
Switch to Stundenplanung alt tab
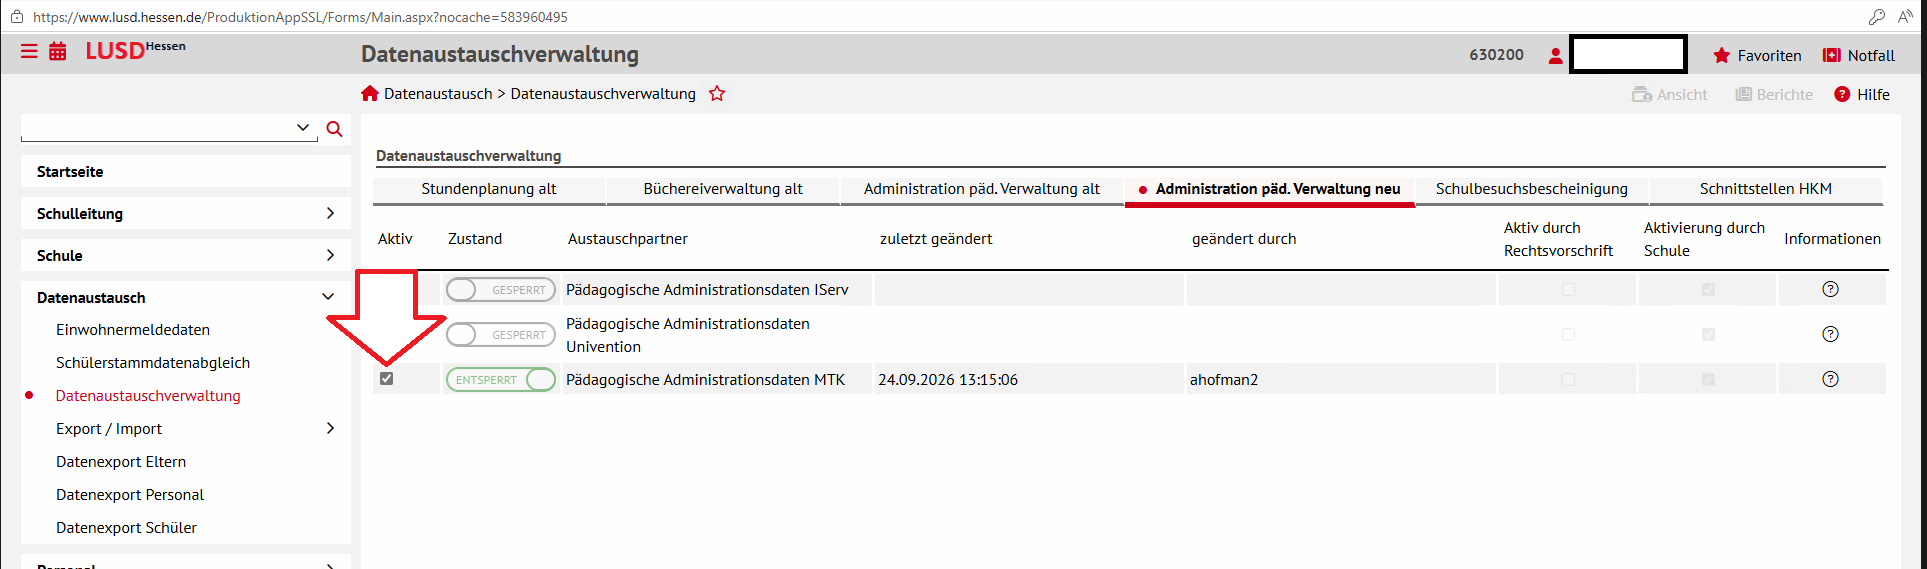[x=489, y=189]
